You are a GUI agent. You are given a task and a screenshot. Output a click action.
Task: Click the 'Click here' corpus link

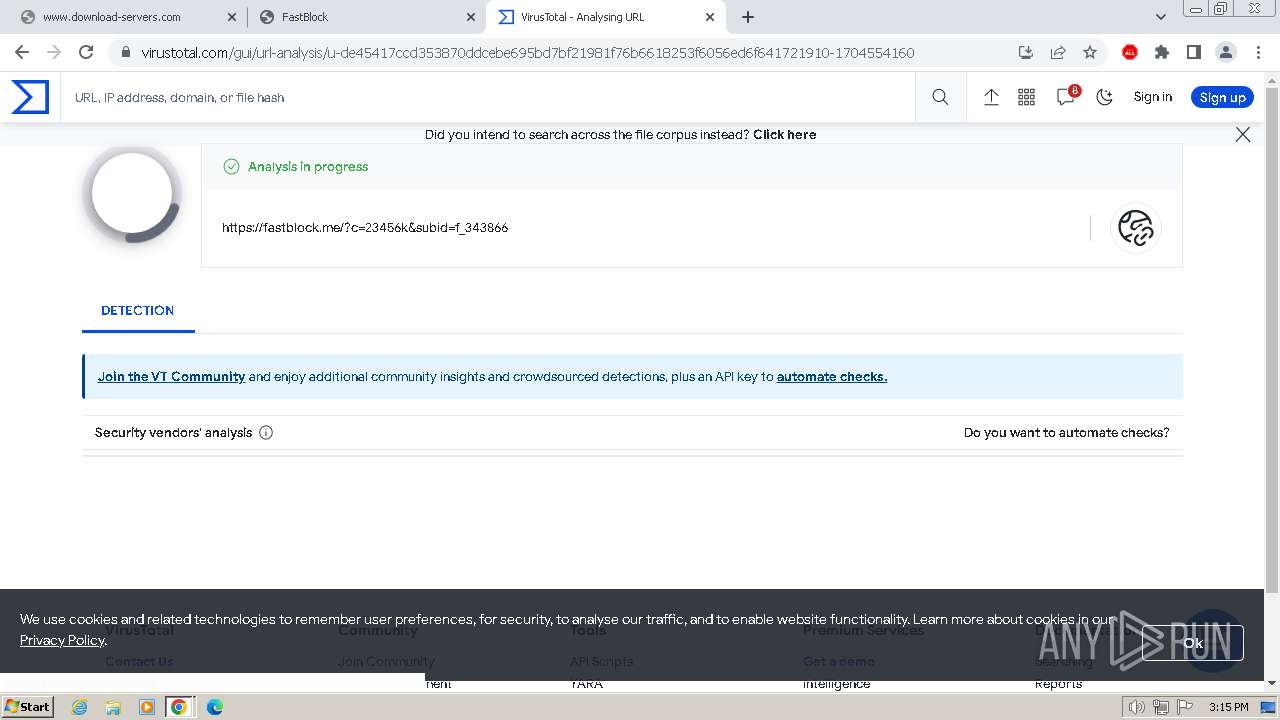coord(784,134)
